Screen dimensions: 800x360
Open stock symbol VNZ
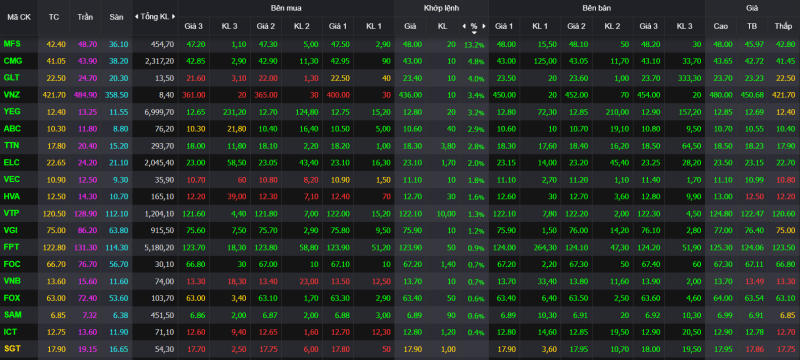[12, 95]
